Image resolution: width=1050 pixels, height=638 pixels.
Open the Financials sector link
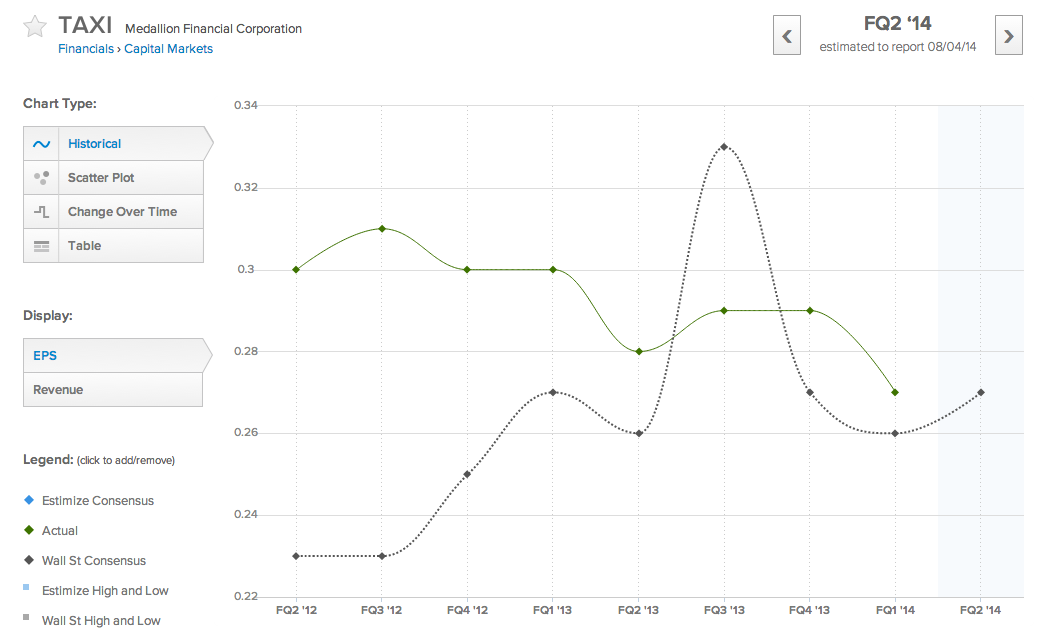coord(85,48)
